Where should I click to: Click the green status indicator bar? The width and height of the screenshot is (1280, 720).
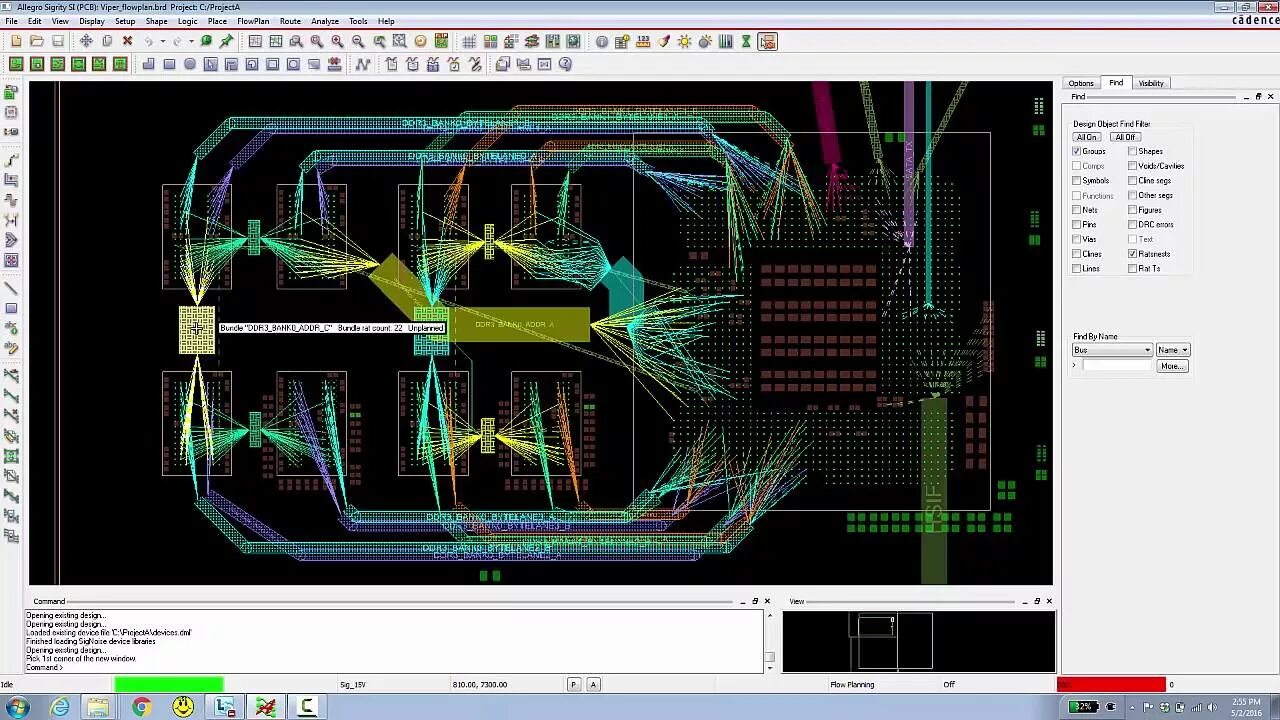point(168,685)
